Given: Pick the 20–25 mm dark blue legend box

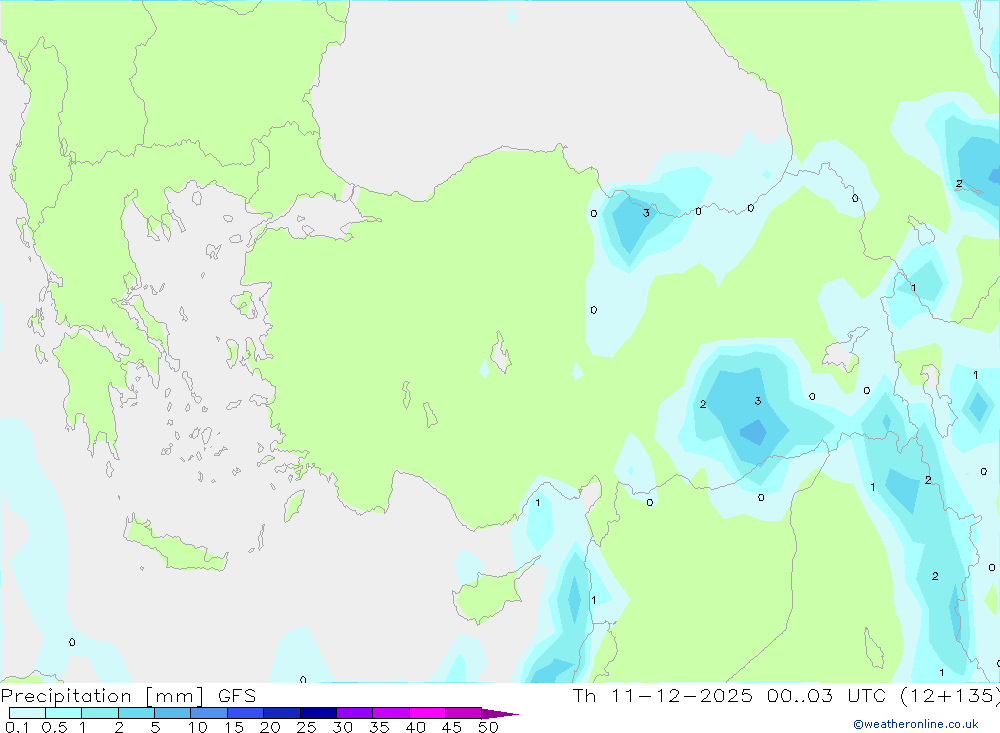Looking at the screenshot, I should point(282,713).
